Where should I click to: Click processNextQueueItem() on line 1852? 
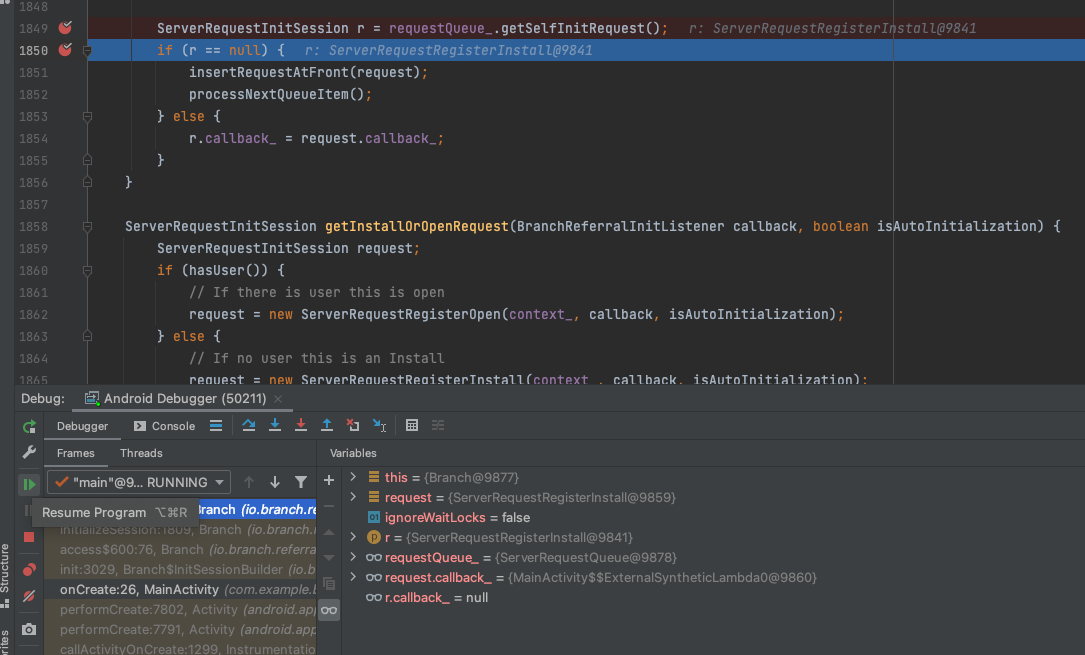(276, 95)
